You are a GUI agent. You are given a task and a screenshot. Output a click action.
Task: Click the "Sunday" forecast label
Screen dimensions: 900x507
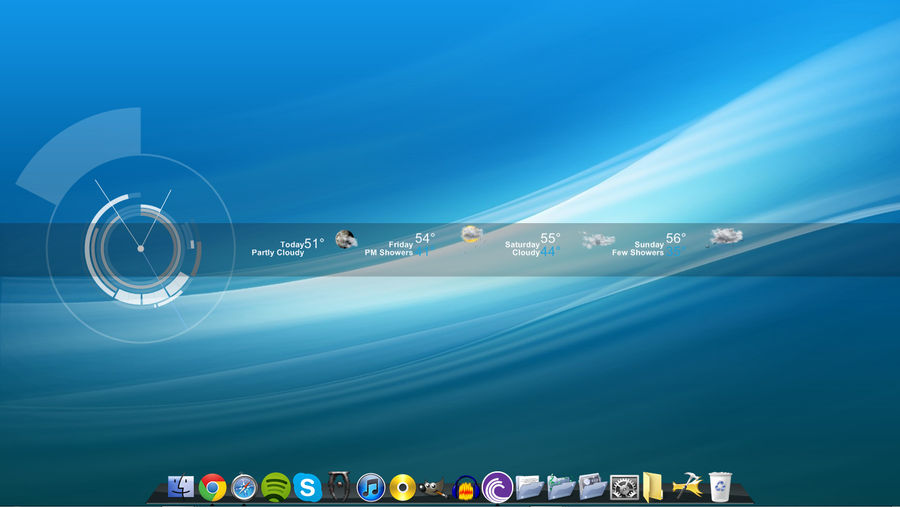click(x=649, y=245)
